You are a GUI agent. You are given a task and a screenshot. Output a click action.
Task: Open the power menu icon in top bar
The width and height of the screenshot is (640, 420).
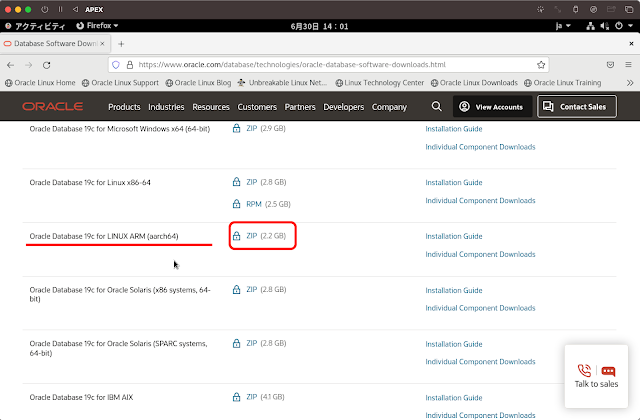pyautogui.click(x=619, y=26)
